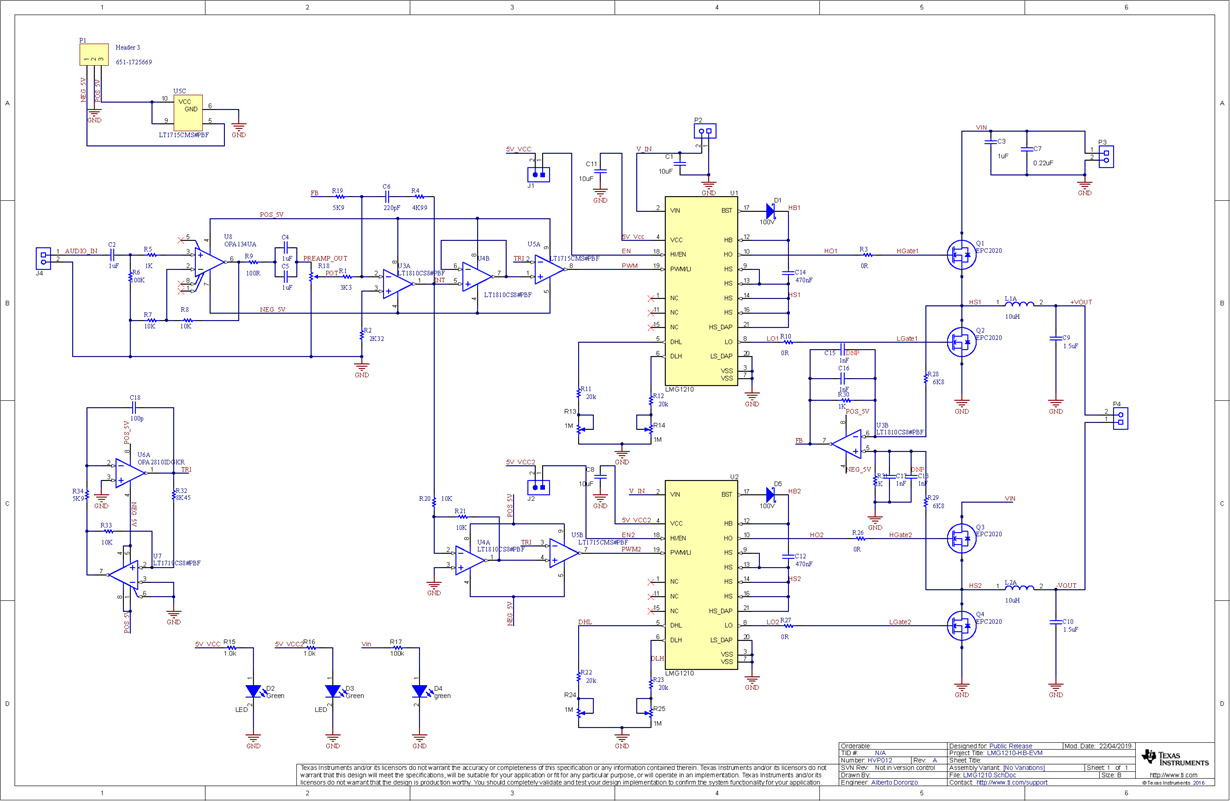Select the Q3 EPC2020 transistor
The image size is (1230, 801).
pyautogui.click(x=961, y=538)
